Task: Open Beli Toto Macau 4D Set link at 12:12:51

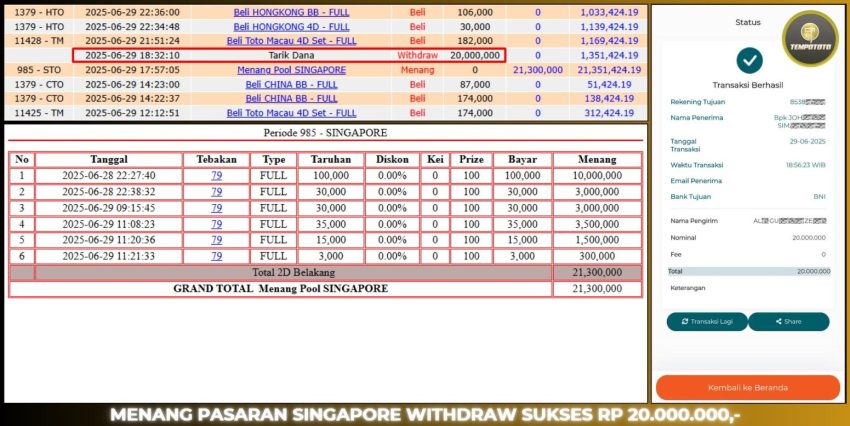Action: coord(291,113)
